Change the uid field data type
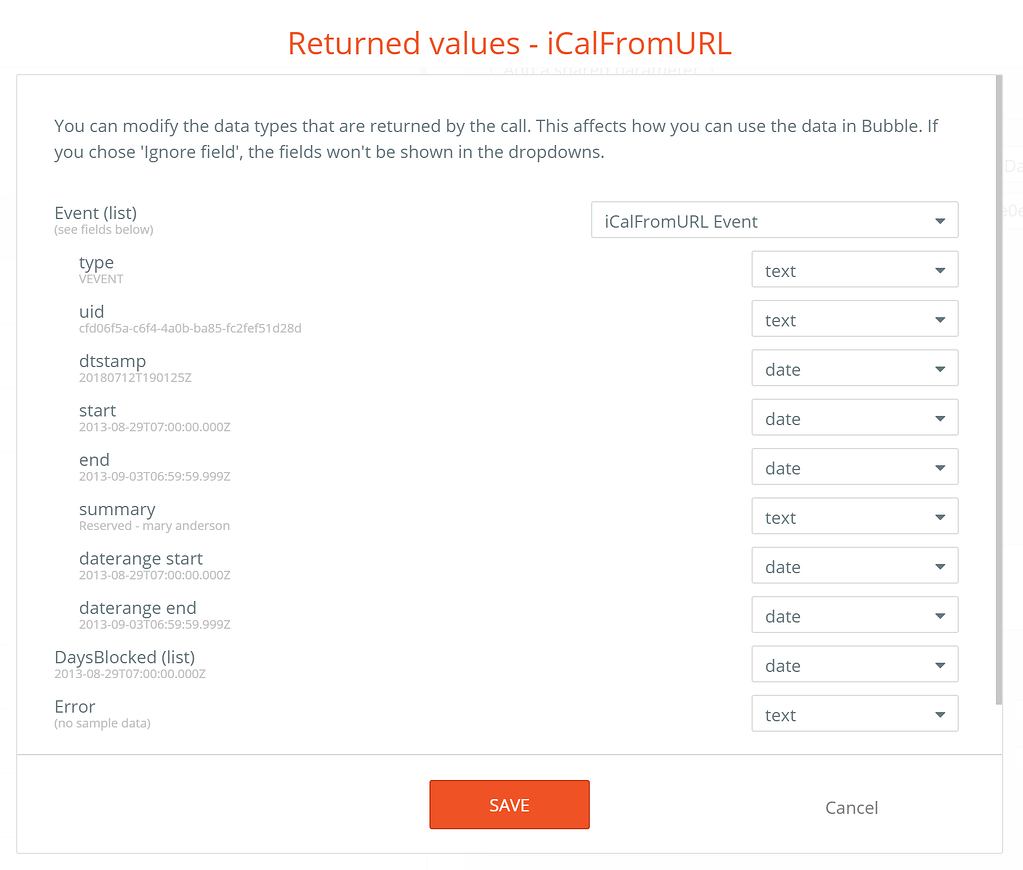Viewport: 1023px width, 870px height. pos(854,320)
